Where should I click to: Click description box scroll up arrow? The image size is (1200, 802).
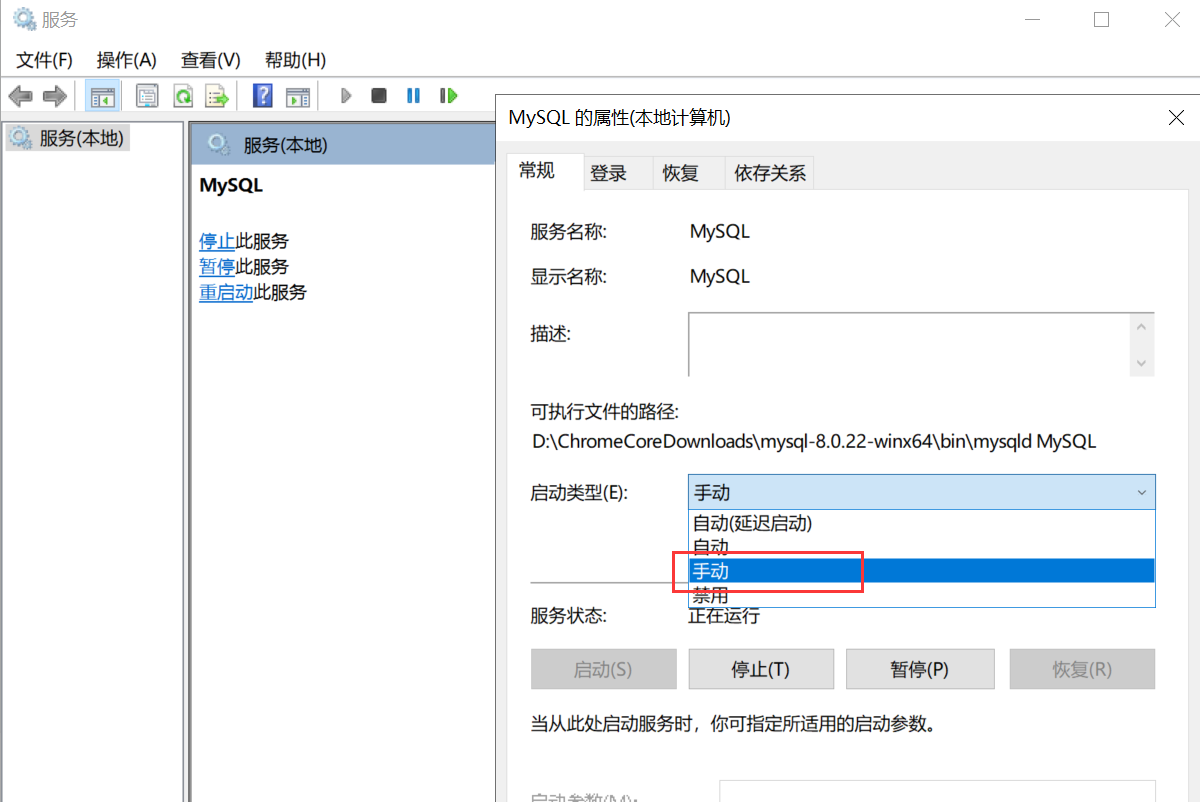(1142, 326)
